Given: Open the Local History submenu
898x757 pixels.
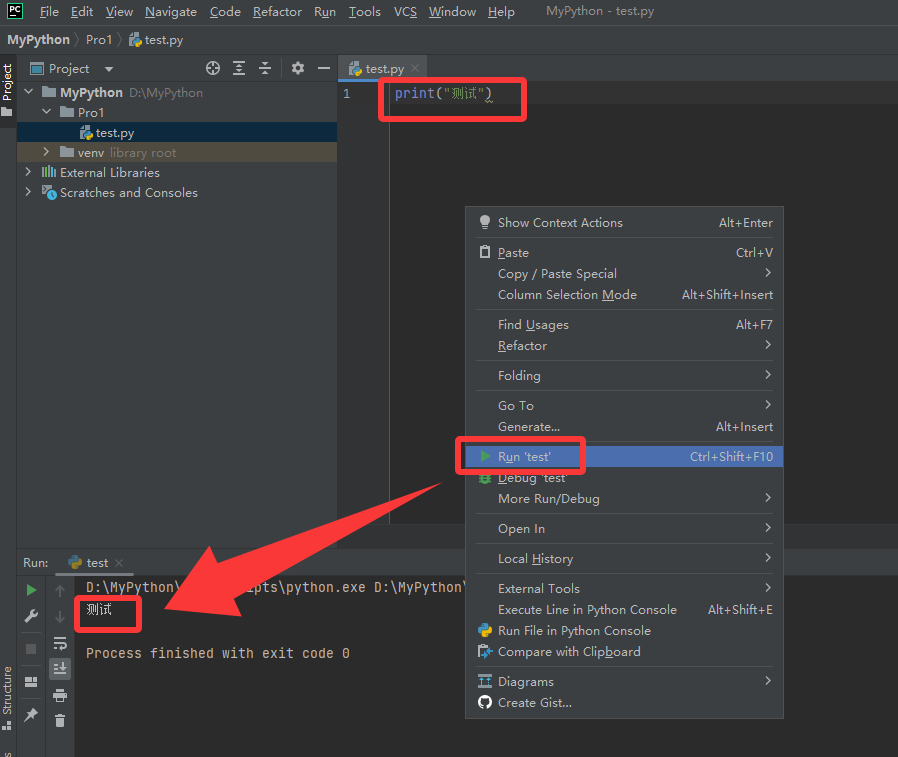Looking at the screenshot, I should coord(624,559).
